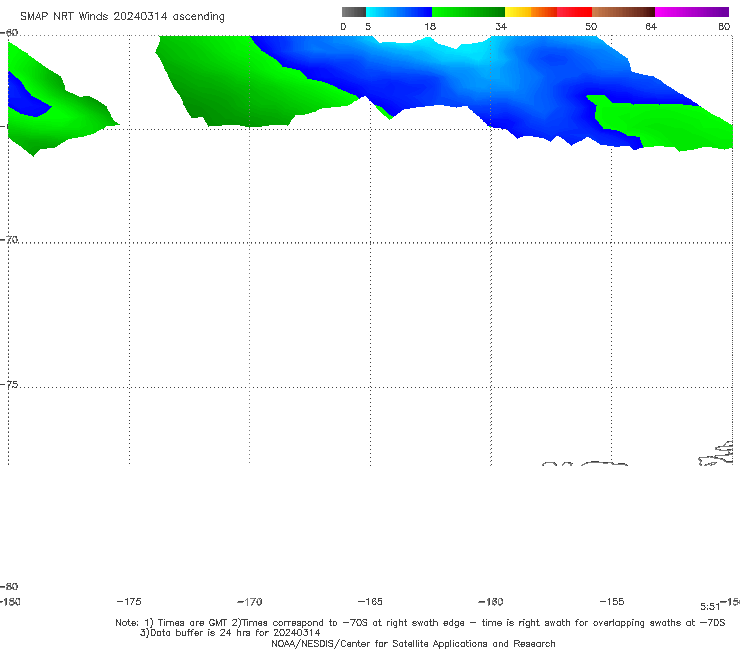Click the color bar label "34"
This screenshot has height=650, width=740.
(501, 27)
